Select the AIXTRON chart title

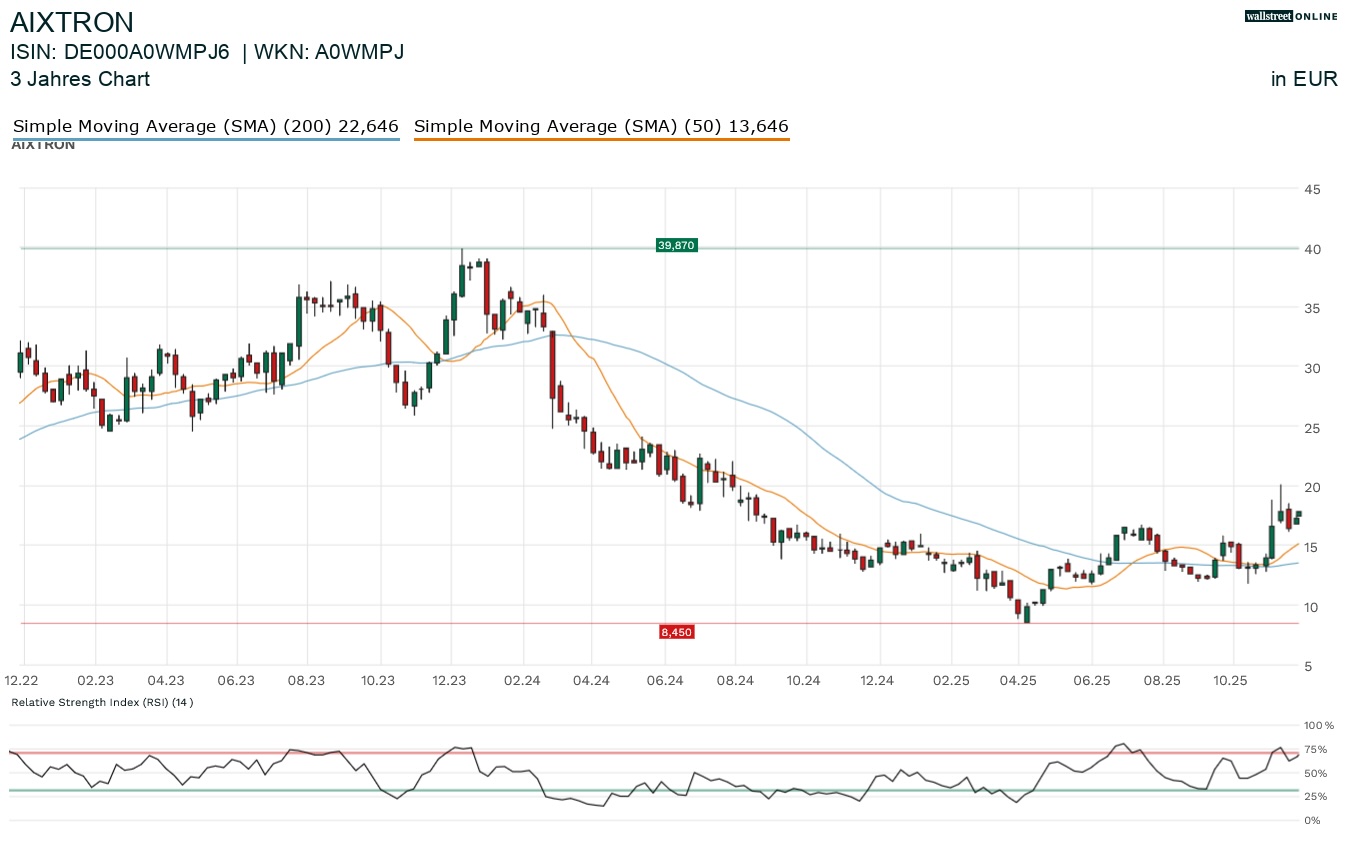pos(72,22)
